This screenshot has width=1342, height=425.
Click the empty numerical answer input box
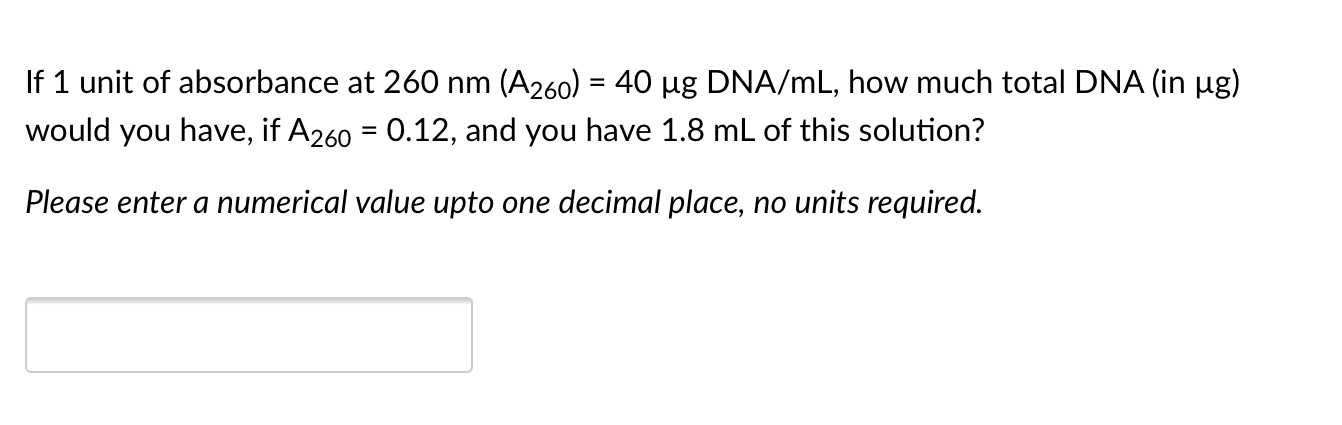(249, 335)
